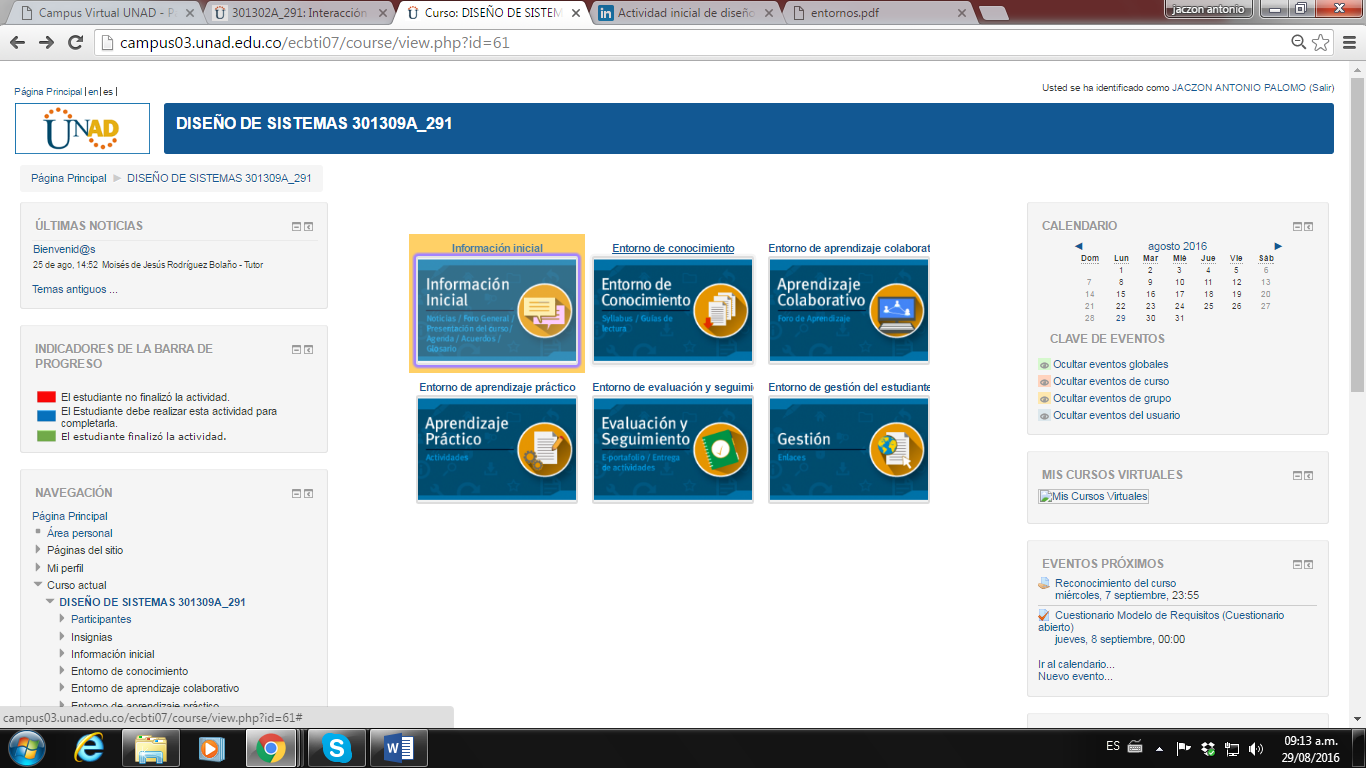Click the red 'no finalizó la actividad' swatch
Screen dimensions: 1366x768
(x=46, y=397)
